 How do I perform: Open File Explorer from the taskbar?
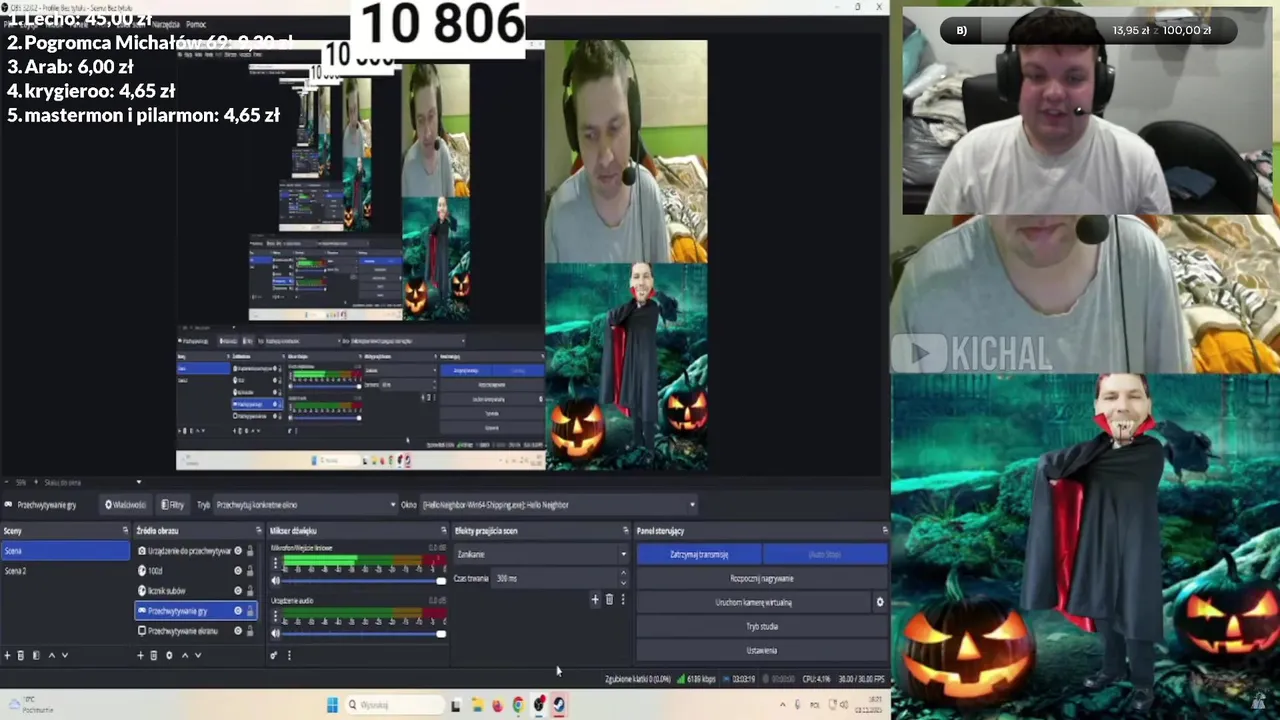coord(477,705)
